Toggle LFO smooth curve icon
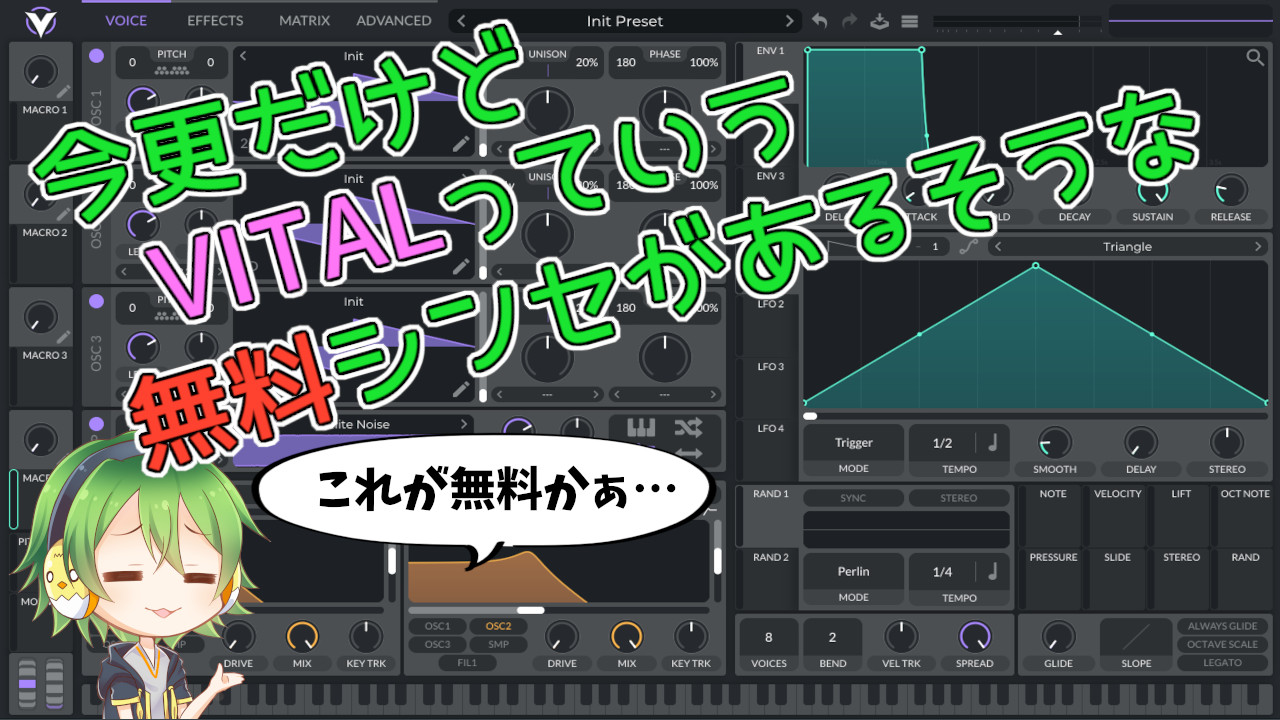Viewport: 1280px width, 720px height. [x=967, y=246]
